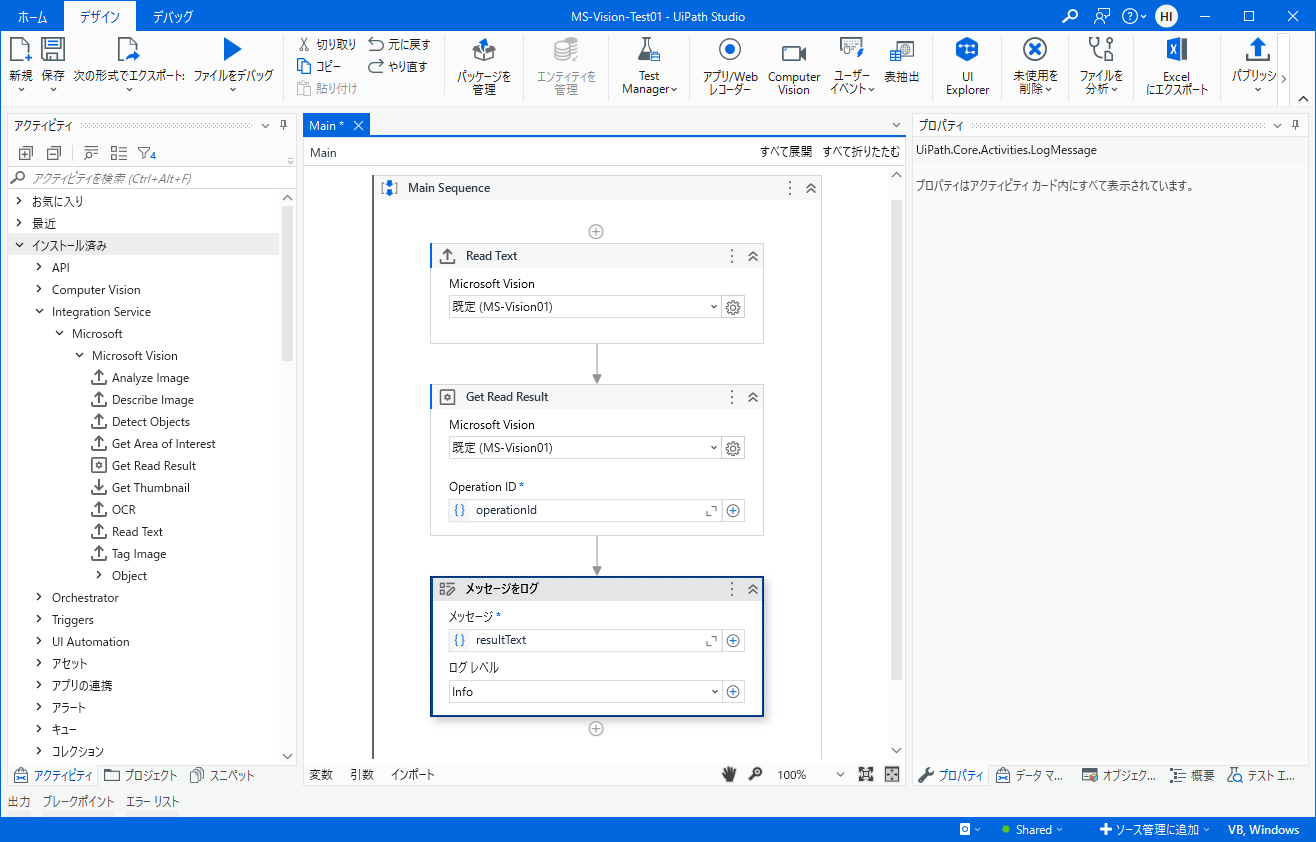This screenshot has width=1316, height=842.
Task: Click 切り取り (Cut) in ribbon
Action: (x=326, y=44)
